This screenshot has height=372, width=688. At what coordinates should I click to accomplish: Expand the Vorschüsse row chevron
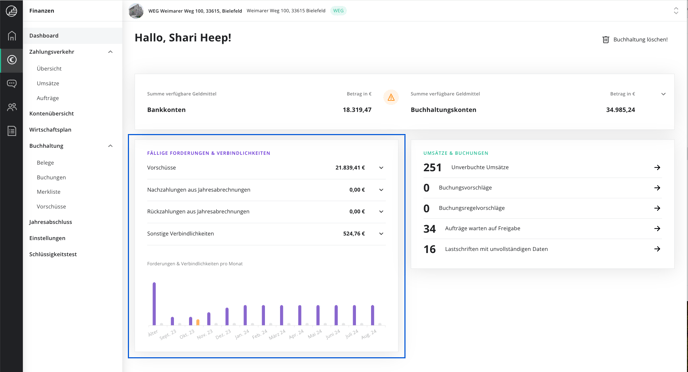[x=381, y=168]
